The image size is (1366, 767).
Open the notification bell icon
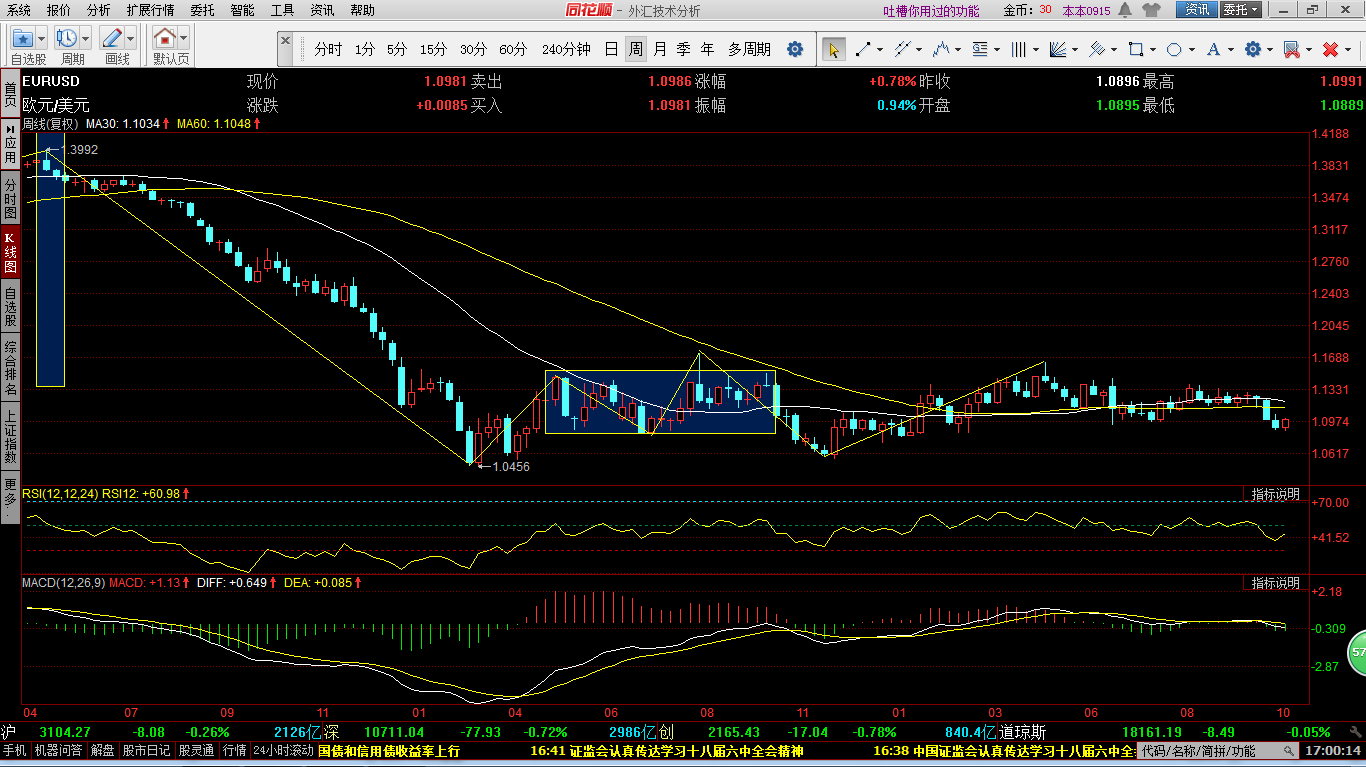coord(1125,10)
